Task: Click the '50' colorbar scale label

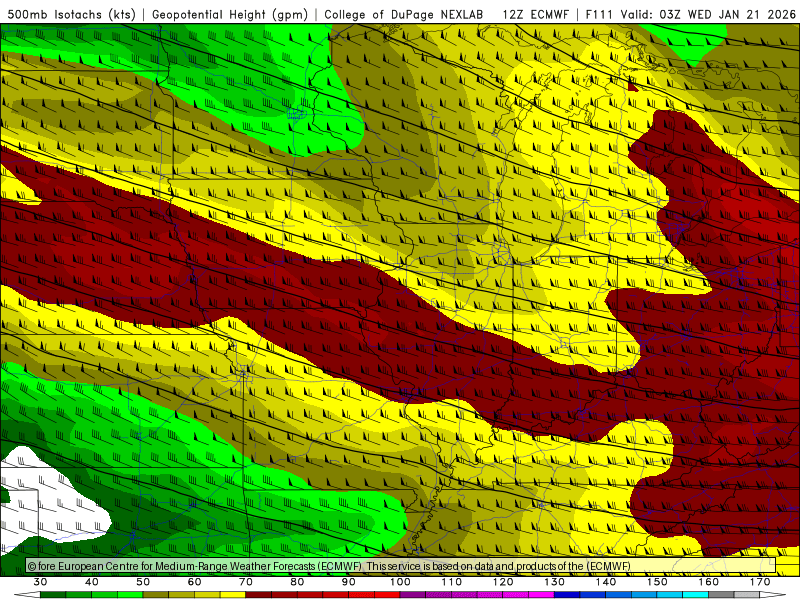Action: [x=143, y=582]
